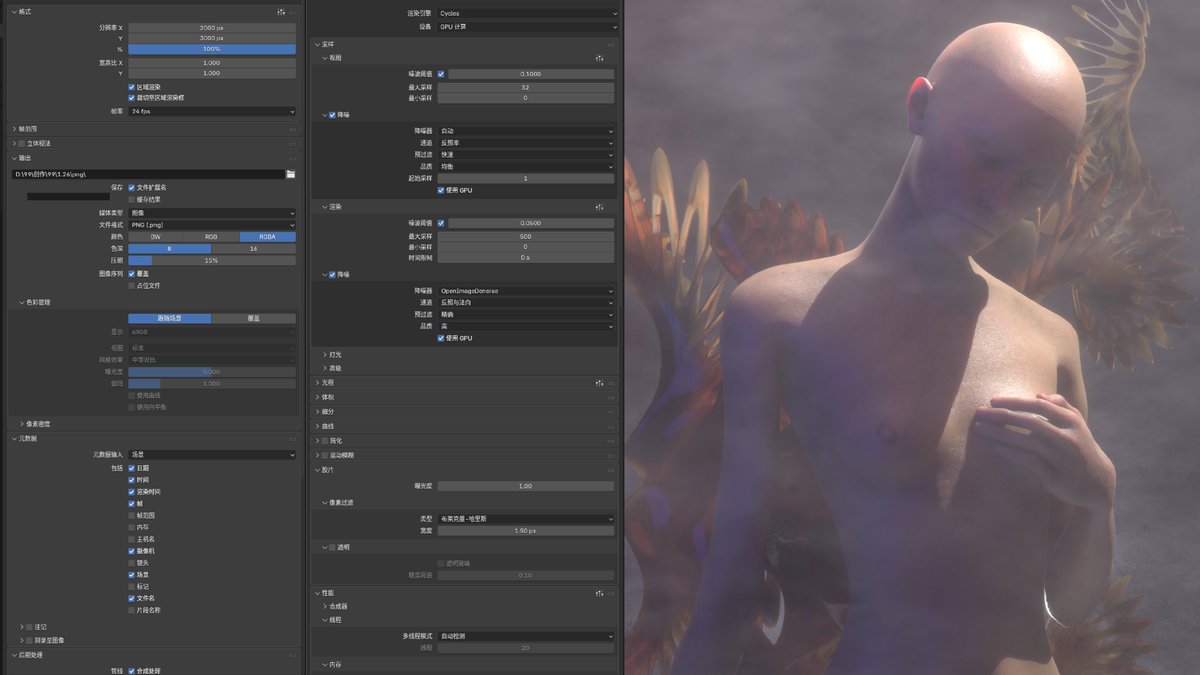Screen dimensions: 1200x675
Task: Toggle the 覆盖 image sequence checkbox
Action: [132, 273]
